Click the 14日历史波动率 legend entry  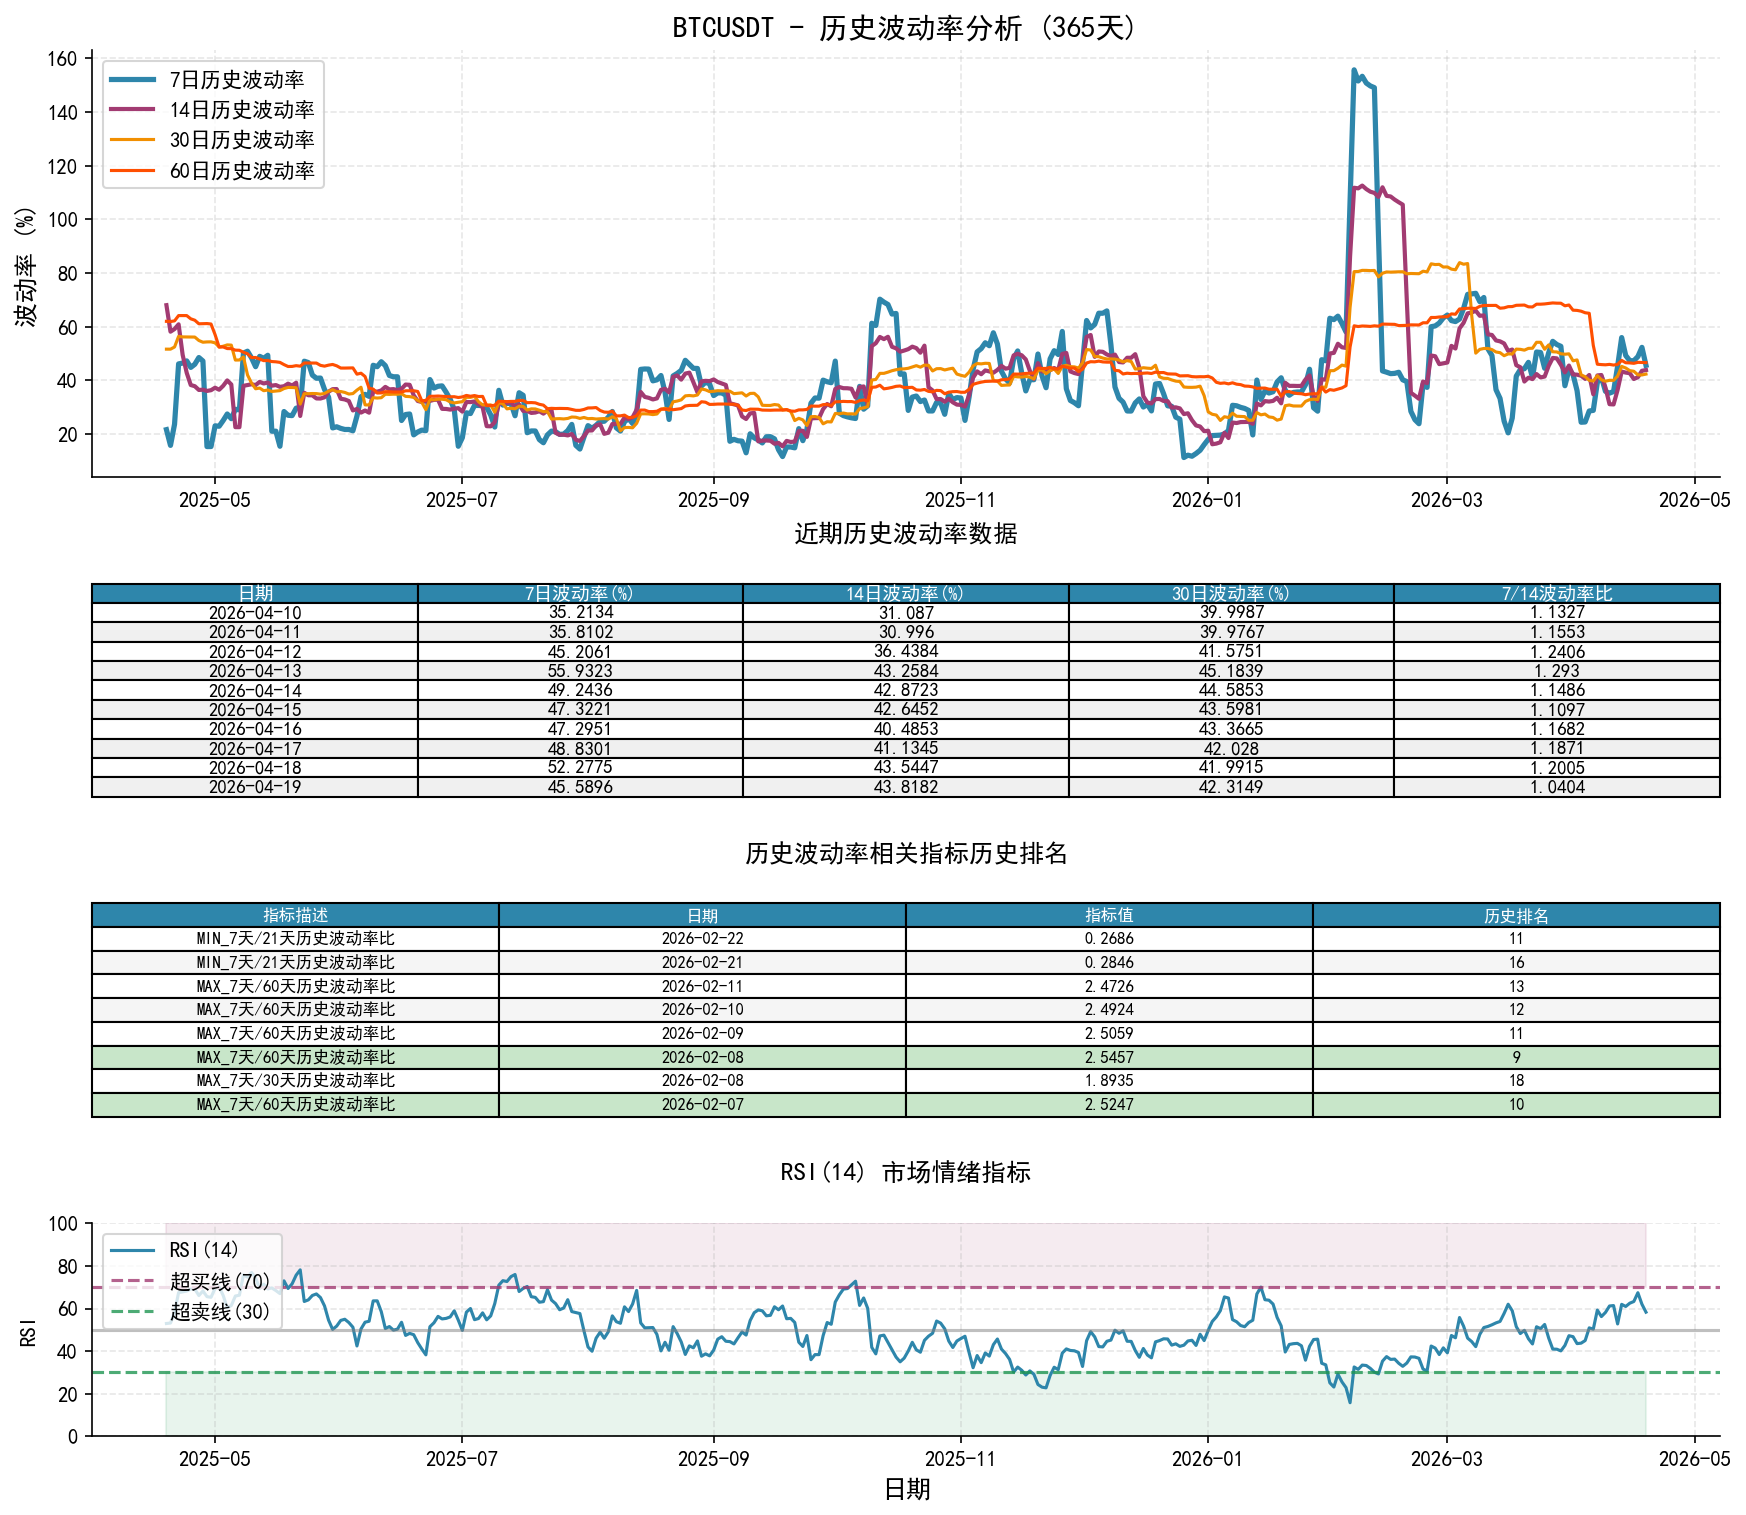pos(211,110)
